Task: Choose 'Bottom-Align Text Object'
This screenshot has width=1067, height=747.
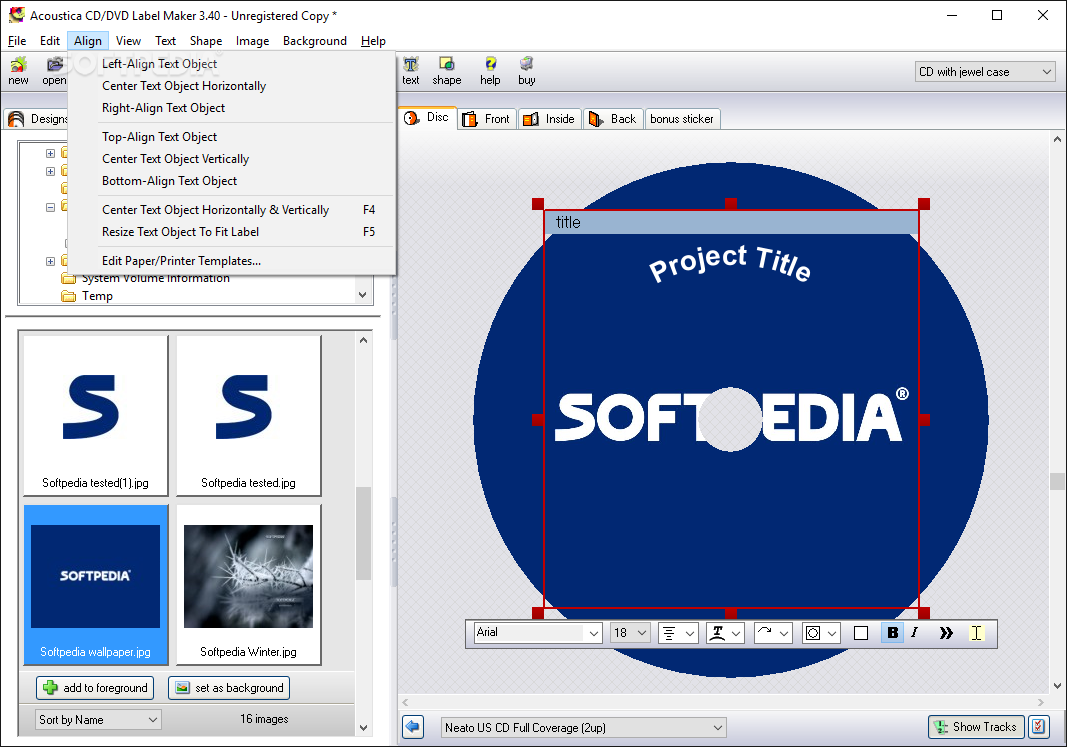Action: coord(231,180)
